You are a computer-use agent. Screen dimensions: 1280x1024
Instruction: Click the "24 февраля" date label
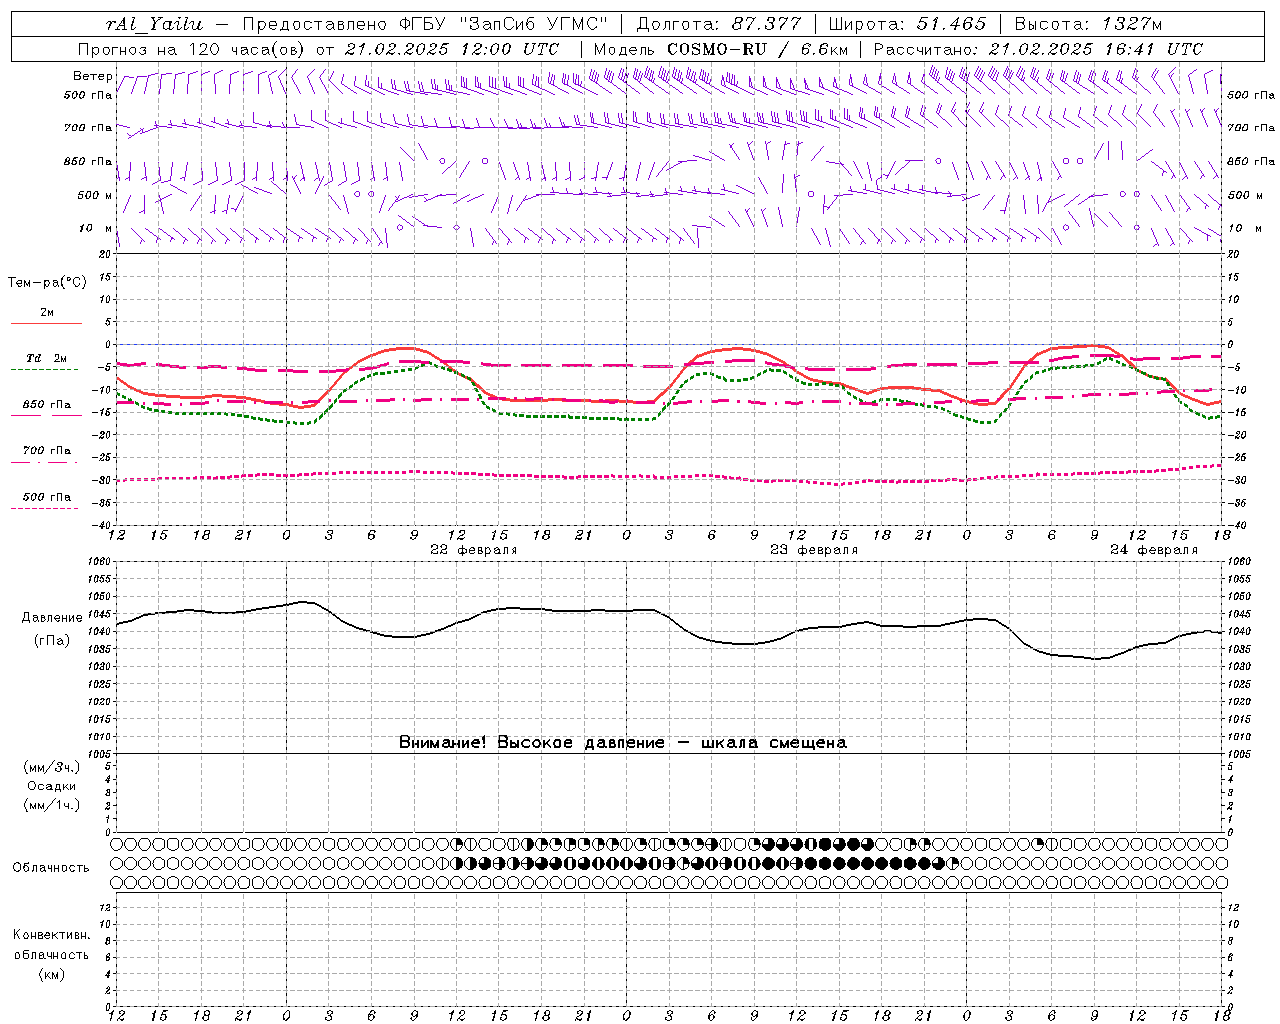click(1154, 550)
